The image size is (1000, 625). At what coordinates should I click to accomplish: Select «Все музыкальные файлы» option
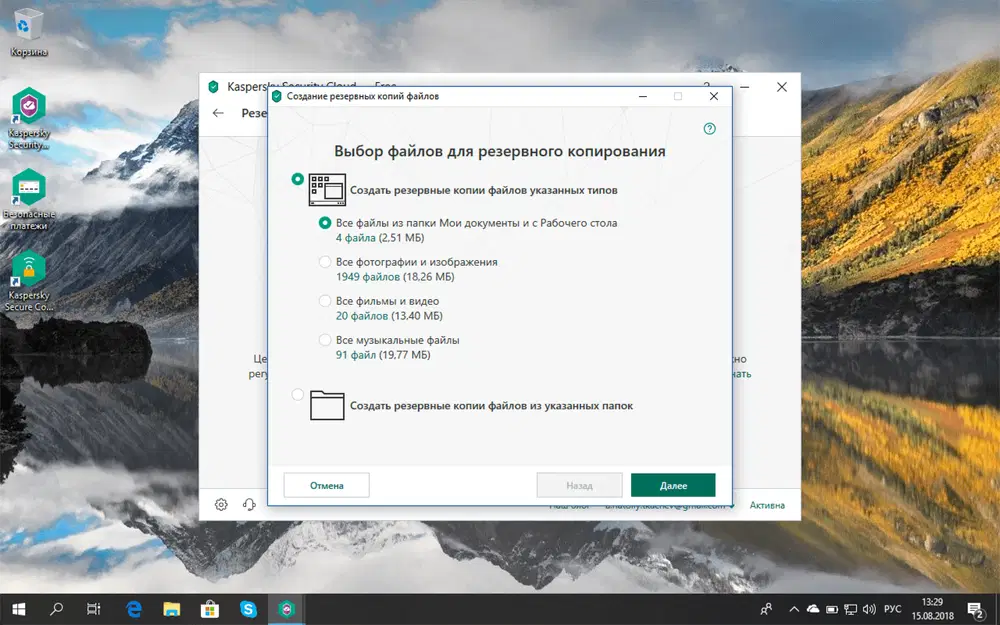point(325,339)
